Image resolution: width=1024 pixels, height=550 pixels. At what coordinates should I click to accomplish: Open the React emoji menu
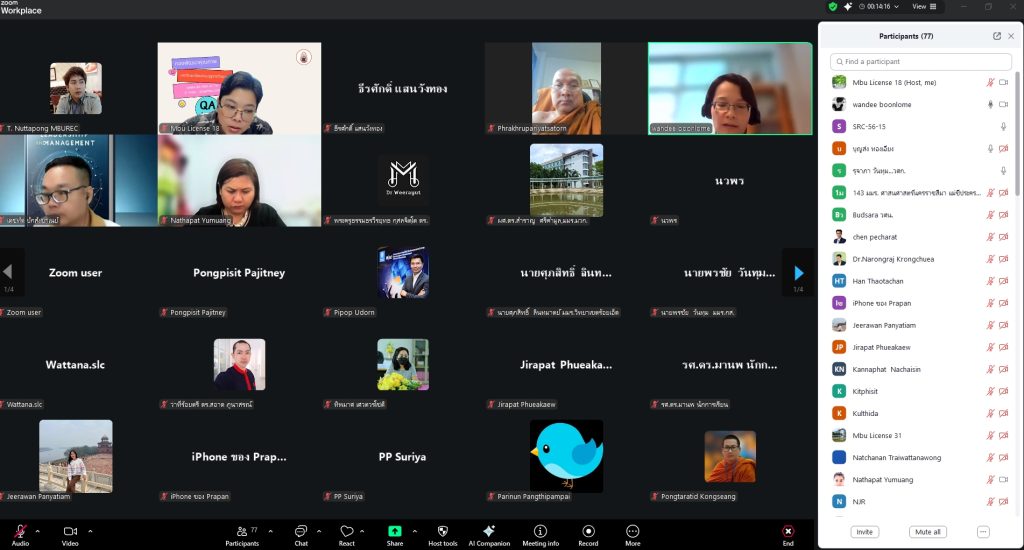point(347,531)
